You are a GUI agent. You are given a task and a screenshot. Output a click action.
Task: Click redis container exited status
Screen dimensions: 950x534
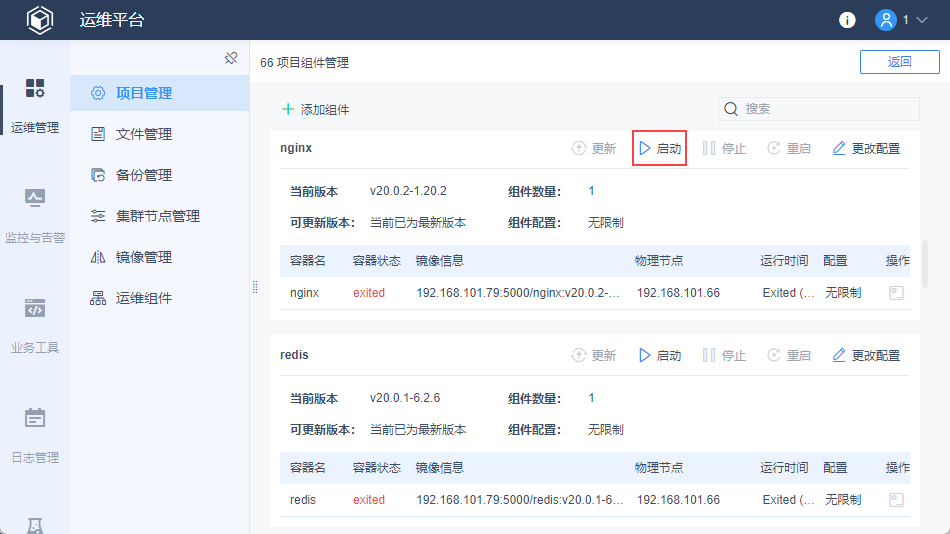pos(369,500)
